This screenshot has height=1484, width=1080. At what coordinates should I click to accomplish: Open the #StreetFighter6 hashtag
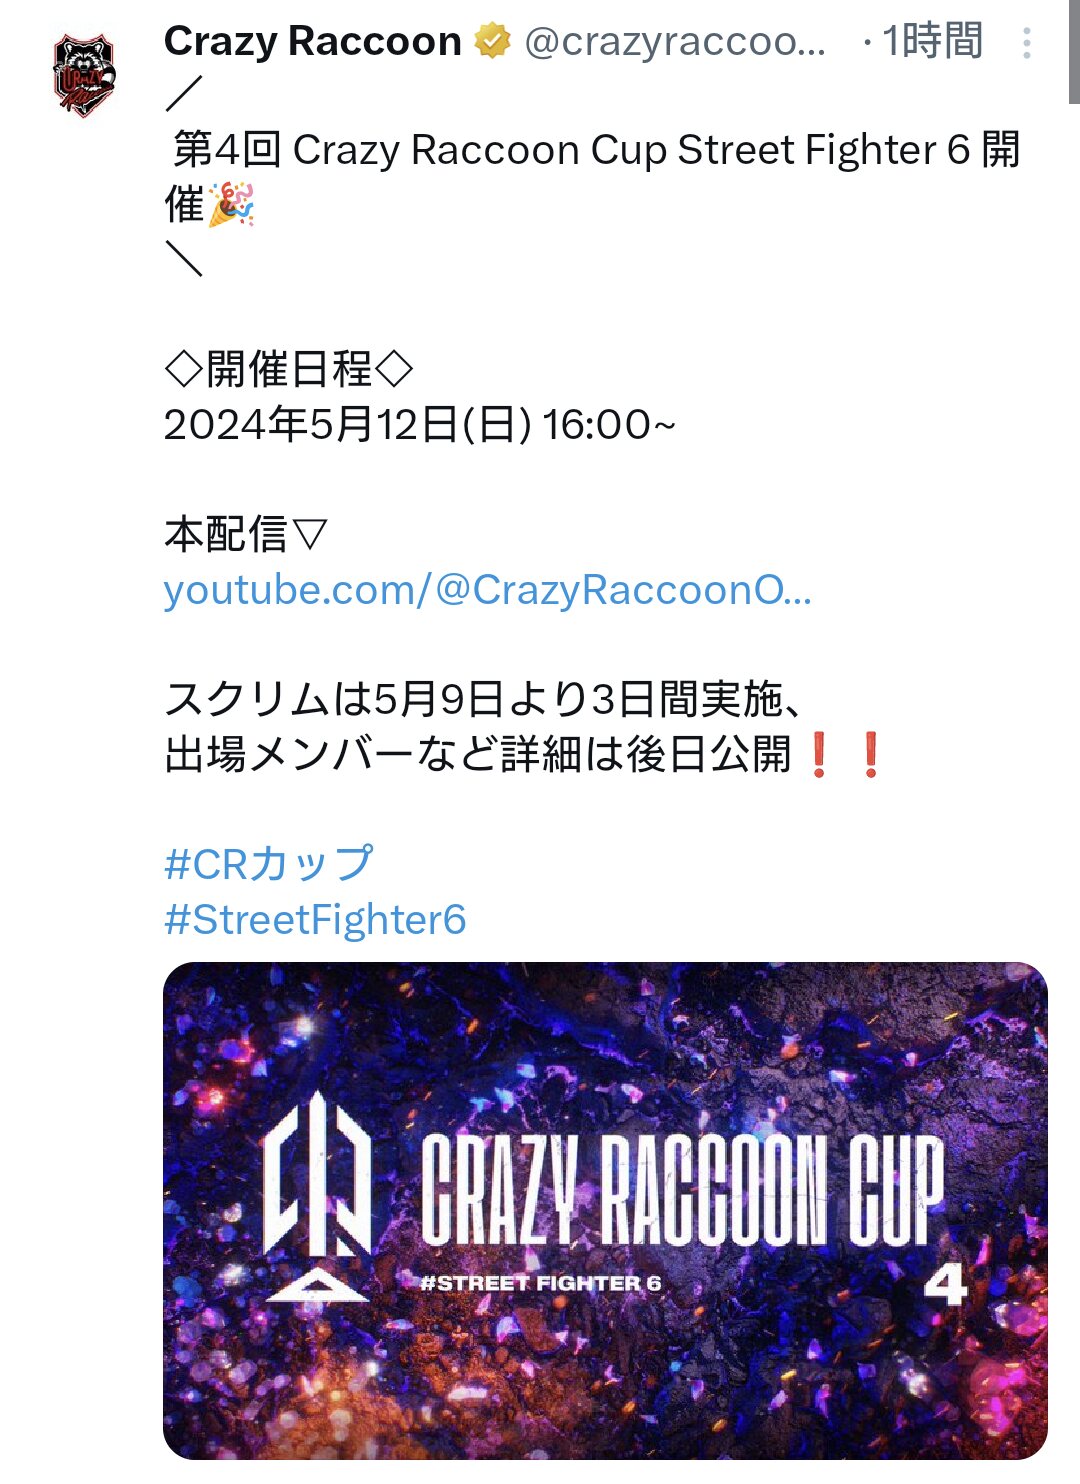coord(315,919)
